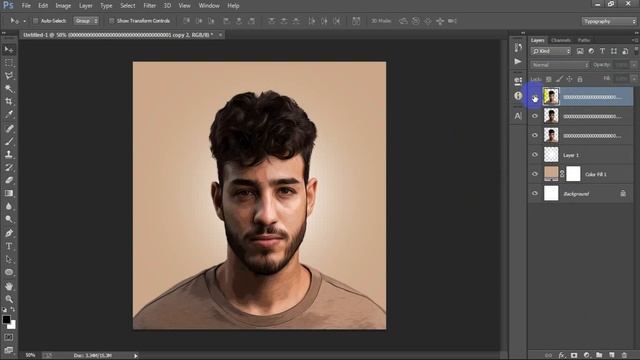640x360 pixels.
Task: Open the status bar info arrow
Action: coord(136,356)
